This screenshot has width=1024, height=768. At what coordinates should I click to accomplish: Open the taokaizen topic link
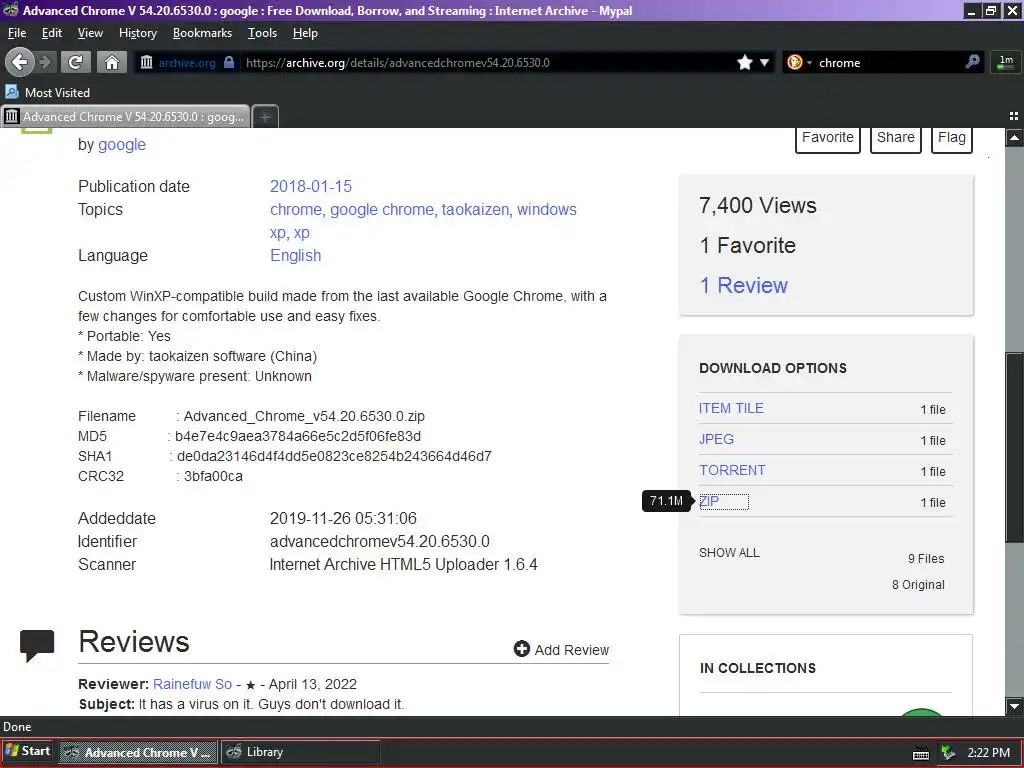(475, 210)
